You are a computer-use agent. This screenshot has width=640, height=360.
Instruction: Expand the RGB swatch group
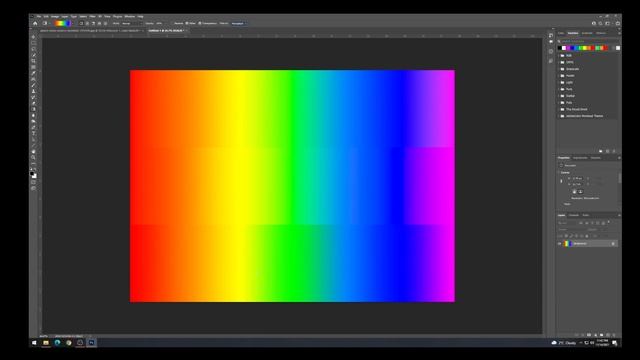coord(559,56)
